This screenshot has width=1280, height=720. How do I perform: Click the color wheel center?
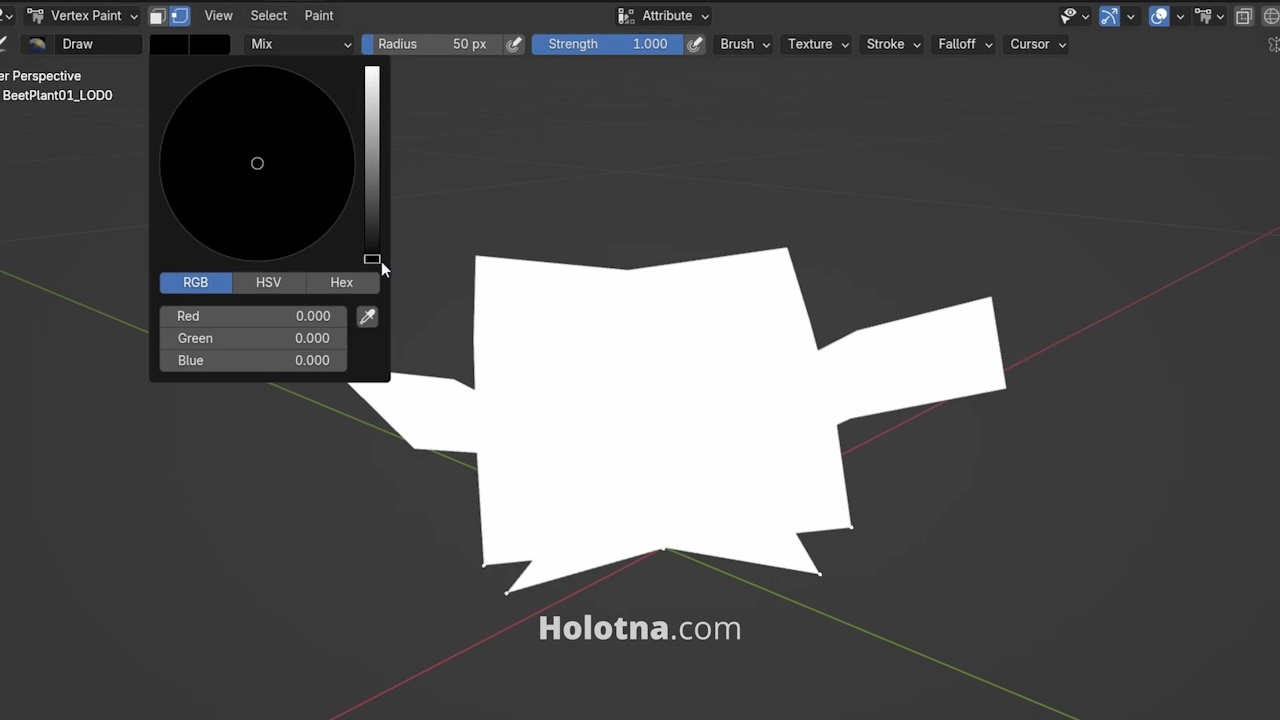257,163
